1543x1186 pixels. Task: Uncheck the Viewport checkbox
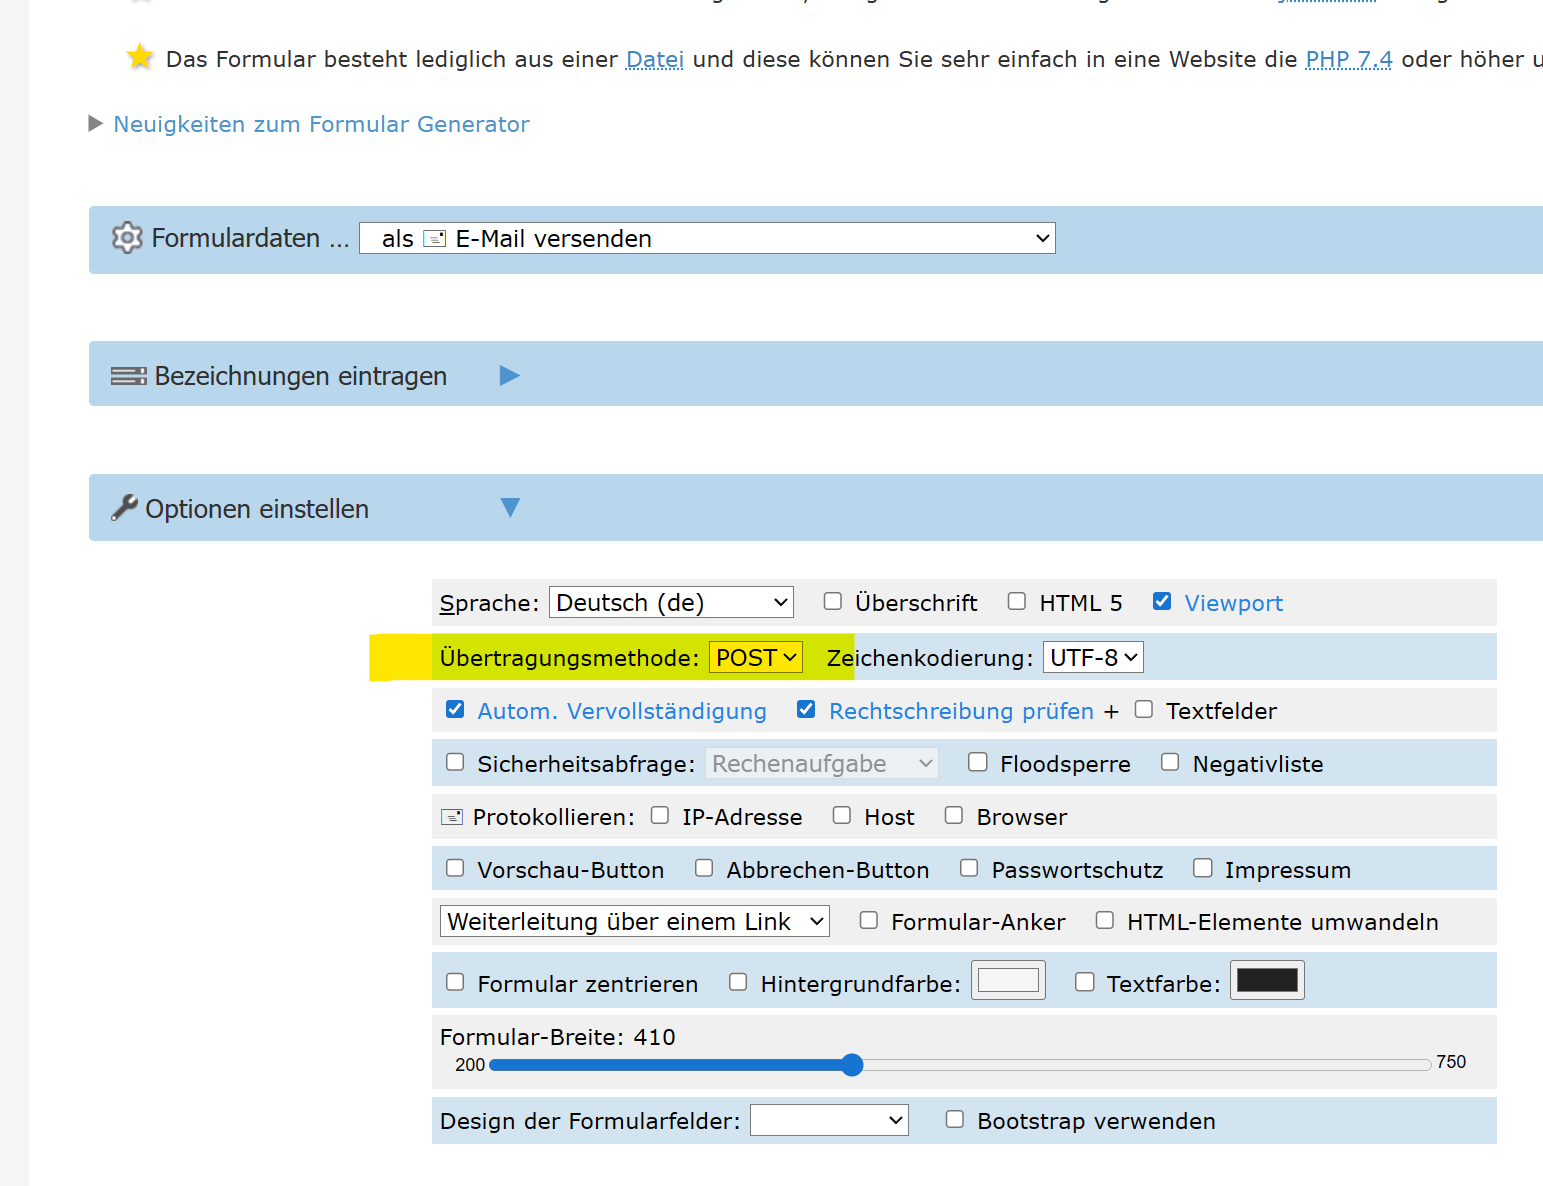pyautogui.click(x=1162, y=601)
